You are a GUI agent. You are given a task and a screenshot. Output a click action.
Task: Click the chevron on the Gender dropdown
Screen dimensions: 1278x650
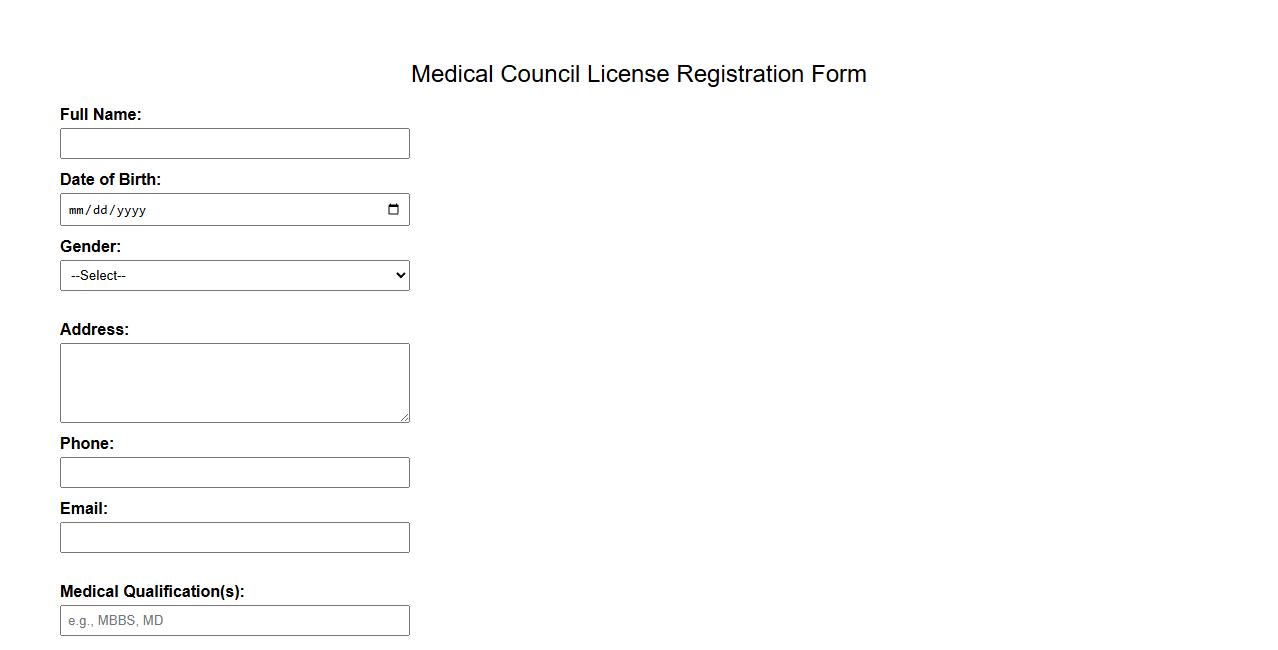pyautogui.click(x=398, y=275)
